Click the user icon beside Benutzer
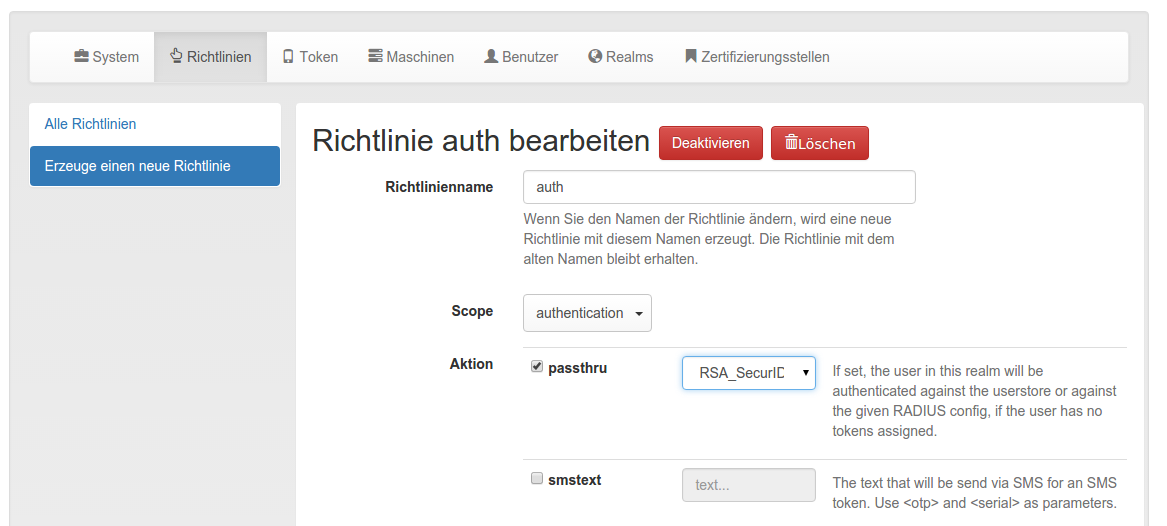Image resolution: width=1167 pixels, height=526 pixels. coord(491,57)
